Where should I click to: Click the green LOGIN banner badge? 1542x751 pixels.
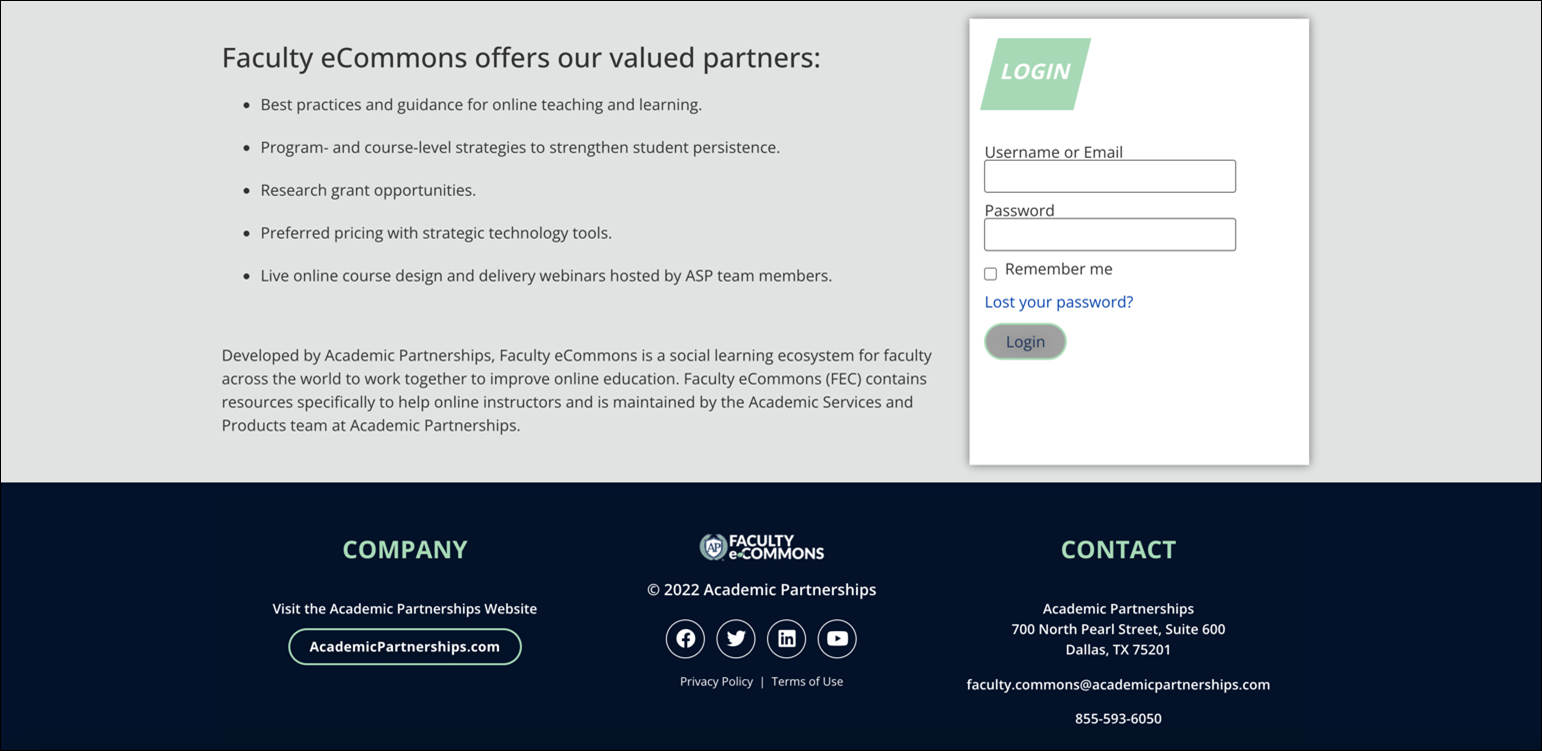1035,73
